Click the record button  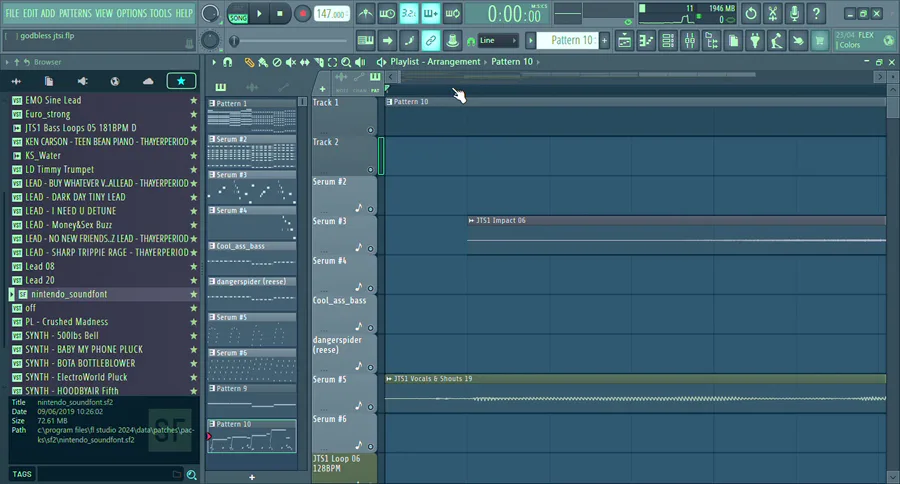pyautogui.click(x=302, y=13)
